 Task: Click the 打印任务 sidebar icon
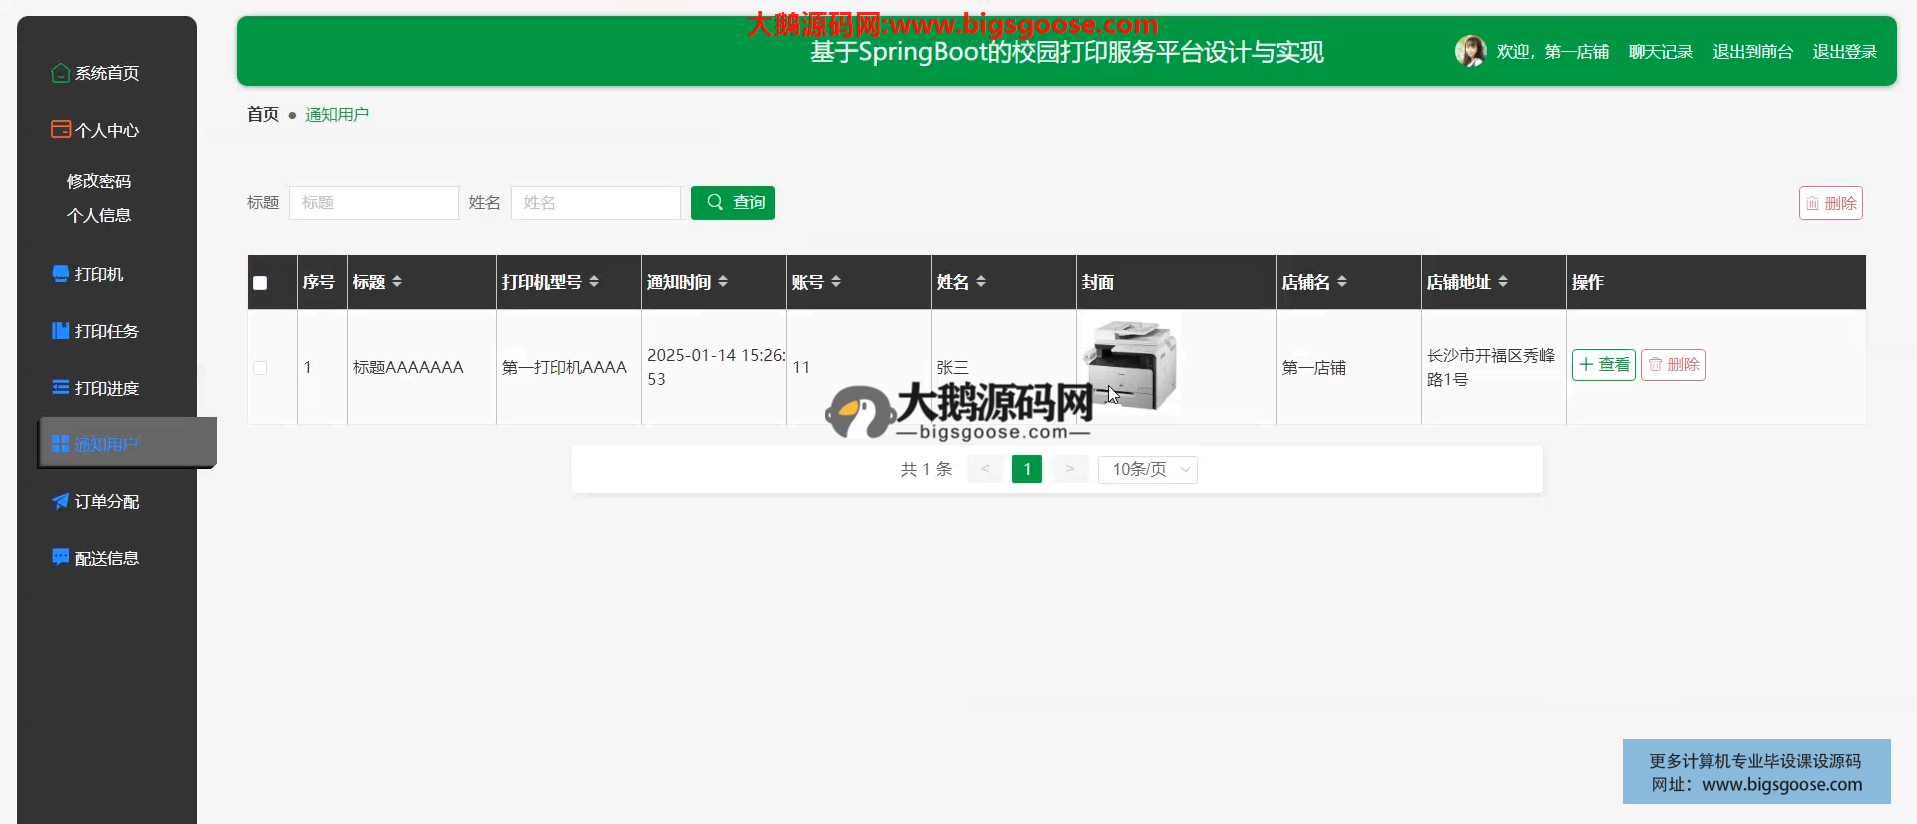(60, 331)
